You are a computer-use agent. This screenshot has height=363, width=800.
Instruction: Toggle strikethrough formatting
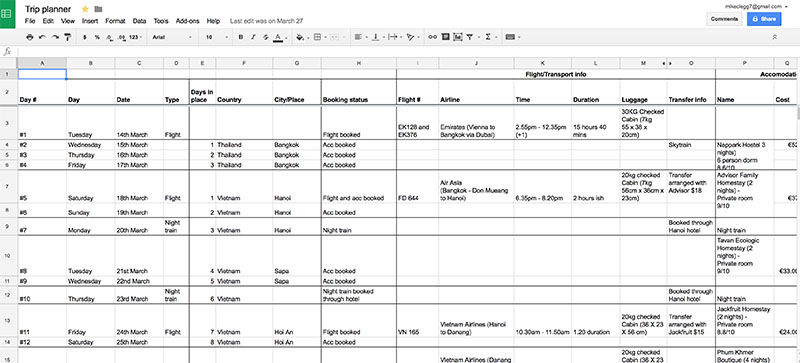(266, 37)
